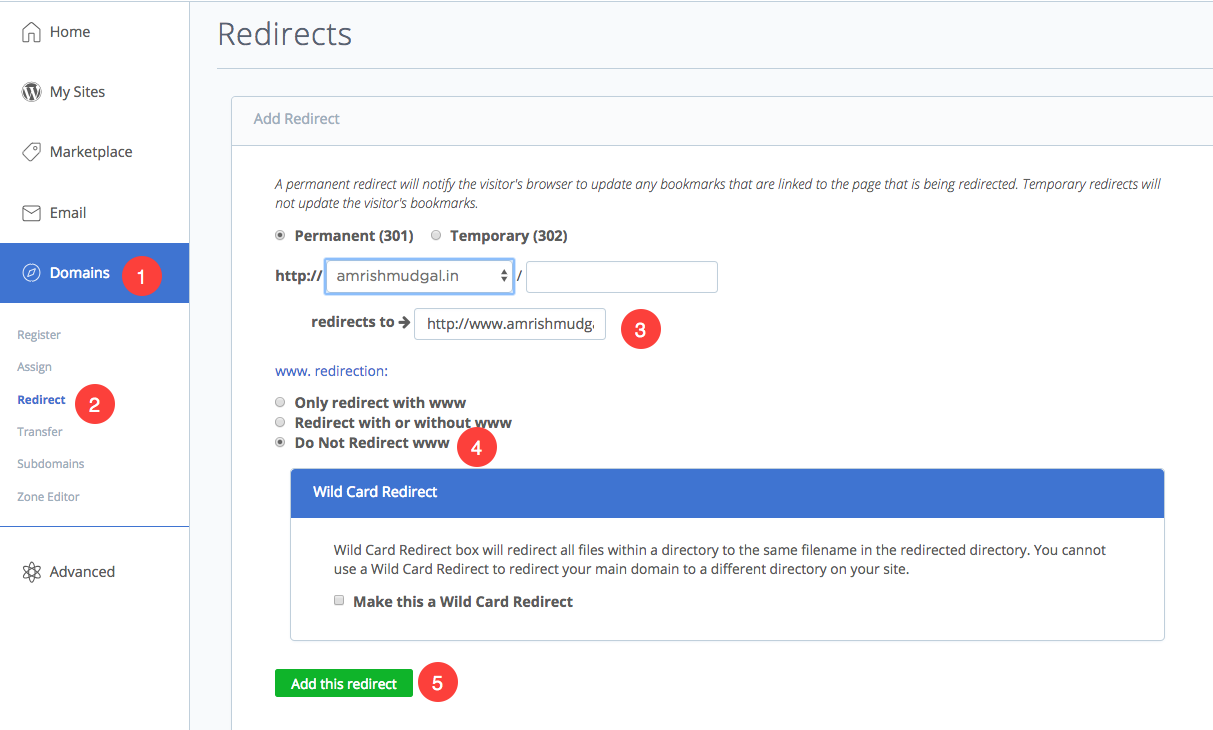Click the www. redirection link
The image size is (1213, 730).
[x=331, y=371]
